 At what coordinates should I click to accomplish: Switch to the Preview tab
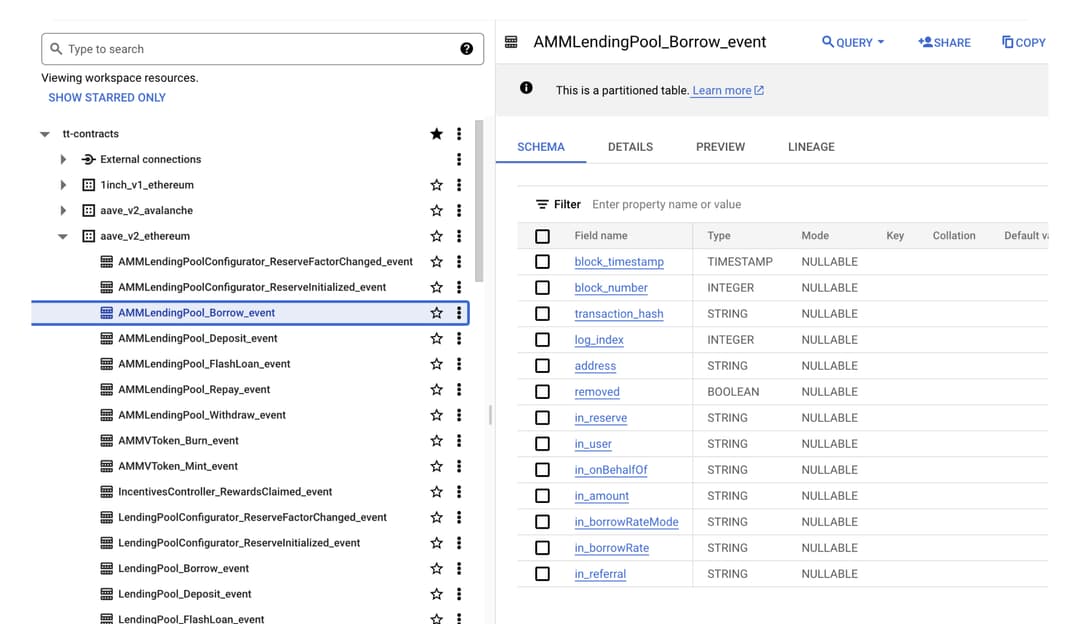(720, 147)
